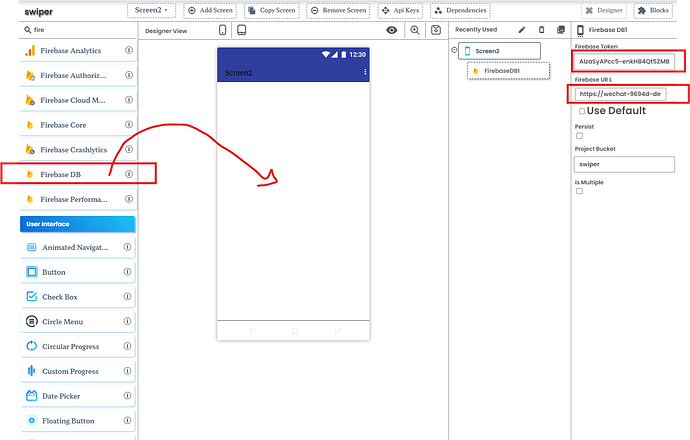Click the Remove Screen button

pyautogui.click(x=338, y=11)
